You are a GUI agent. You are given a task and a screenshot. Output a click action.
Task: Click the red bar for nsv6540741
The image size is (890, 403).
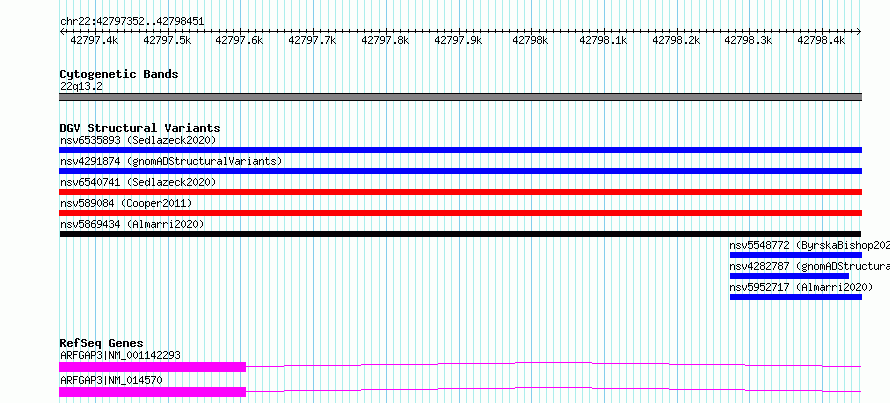coord(460,192)
